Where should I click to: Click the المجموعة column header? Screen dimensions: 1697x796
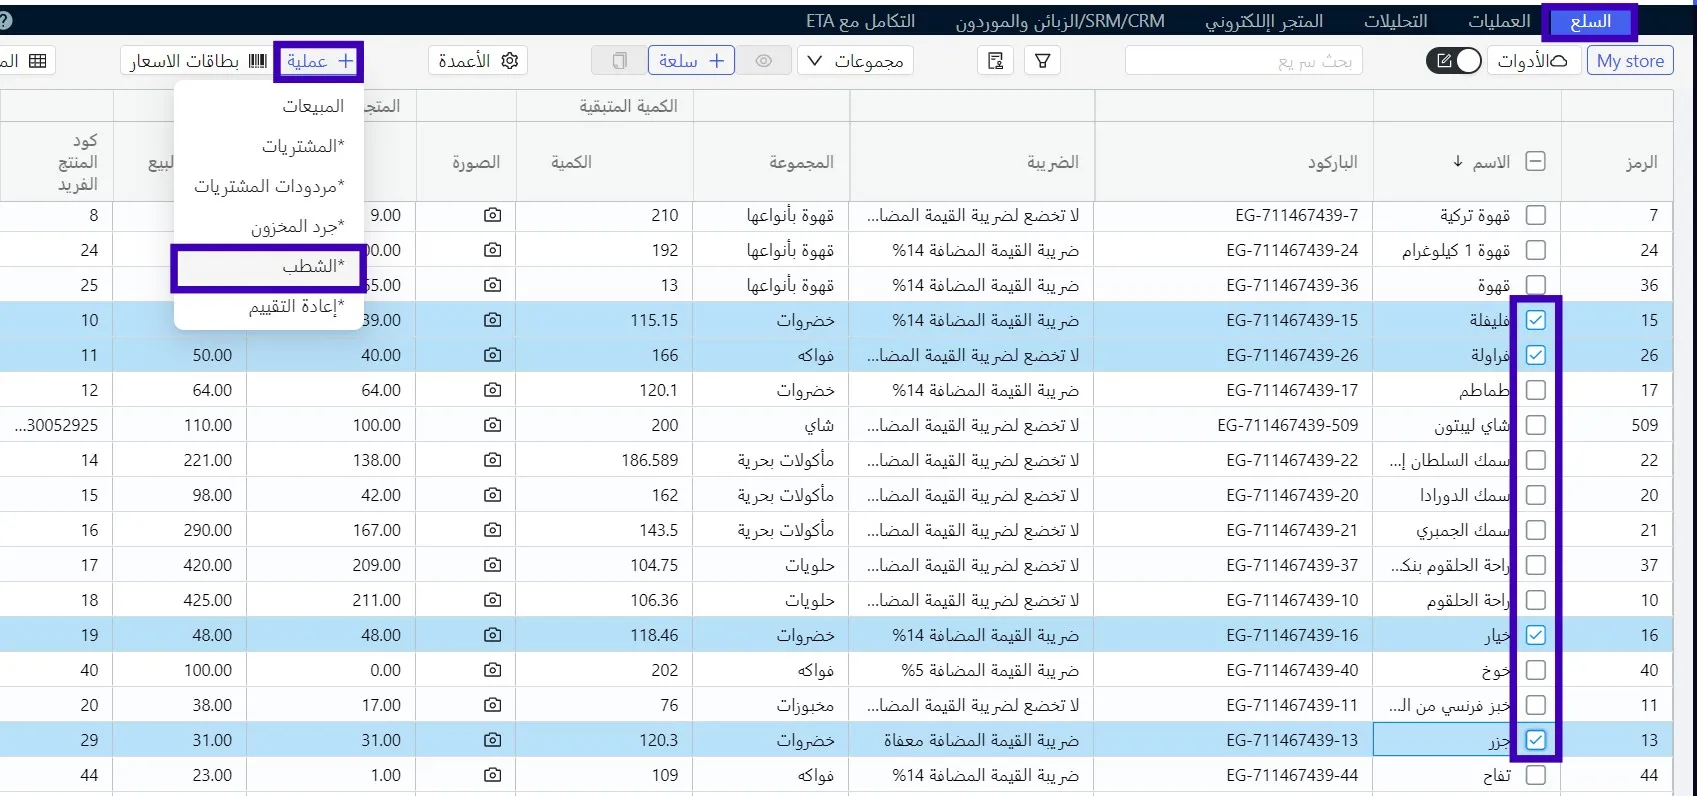coord(801,162)
